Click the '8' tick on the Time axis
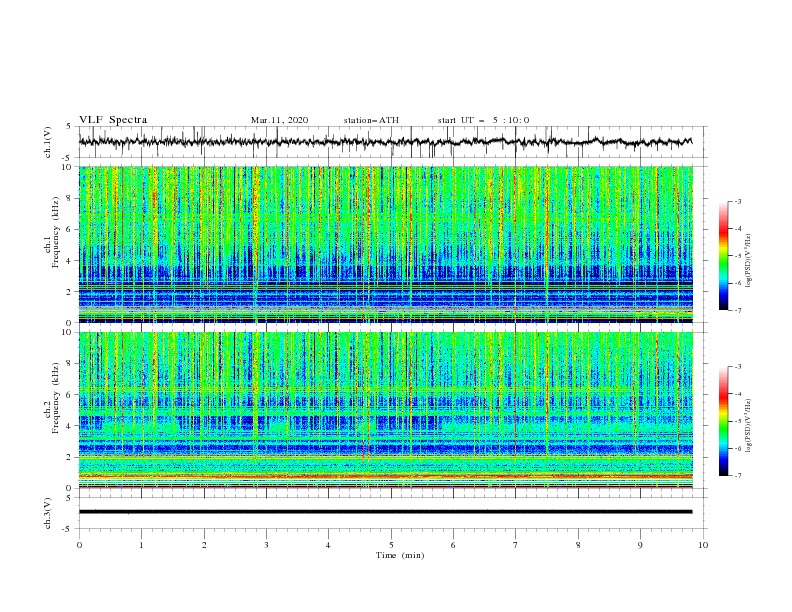 point(578,545)
